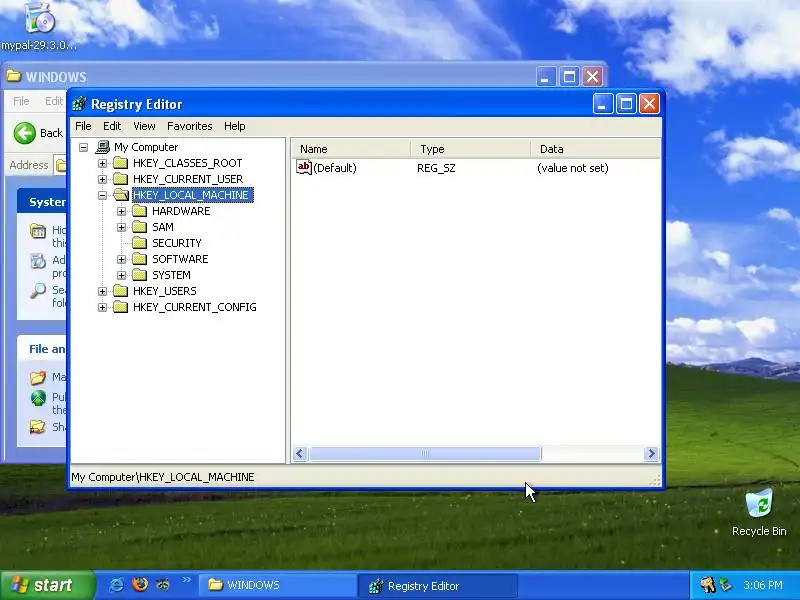Click the (Default) string value icon
Screen dimensions: 800x600
pyautogui.click(x=304, y=167)
